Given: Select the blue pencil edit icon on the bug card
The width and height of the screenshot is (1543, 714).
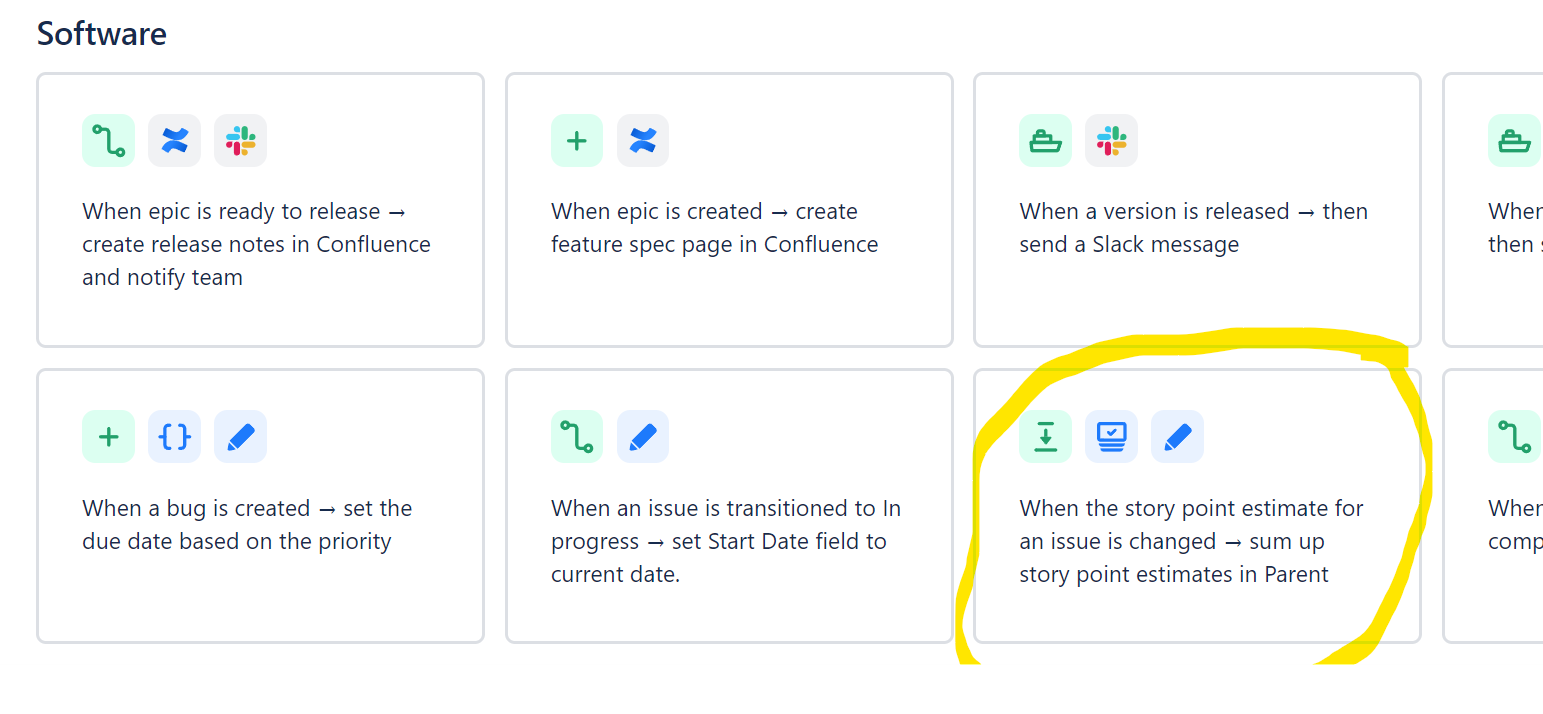Looking at the screenshot, I should point(240,437).
